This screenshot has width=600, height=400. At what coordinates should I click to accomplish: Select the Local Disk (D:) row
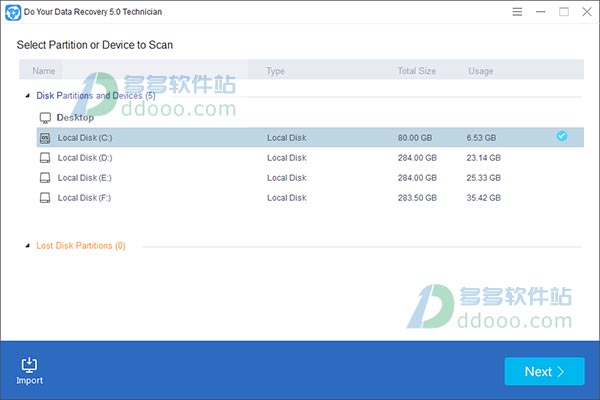[310, 158]
